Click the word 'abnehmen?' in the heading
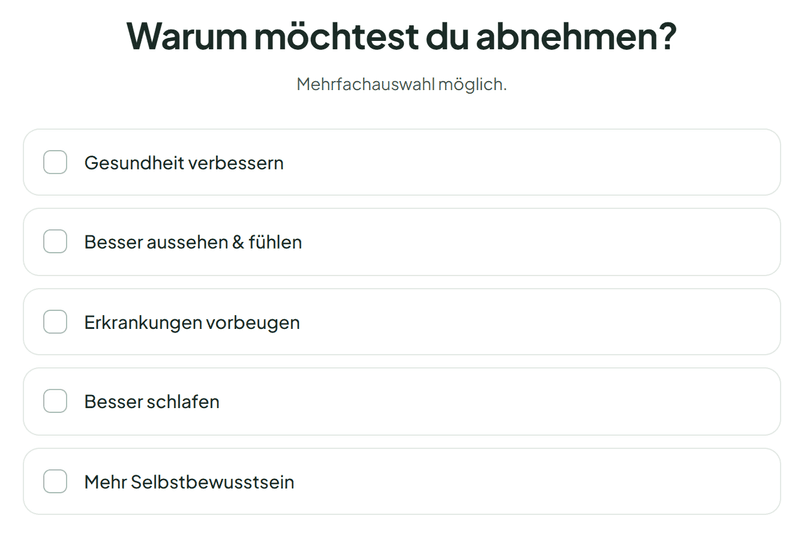The width and height of the screenshot is (810, 536). [x=576, y=36]
